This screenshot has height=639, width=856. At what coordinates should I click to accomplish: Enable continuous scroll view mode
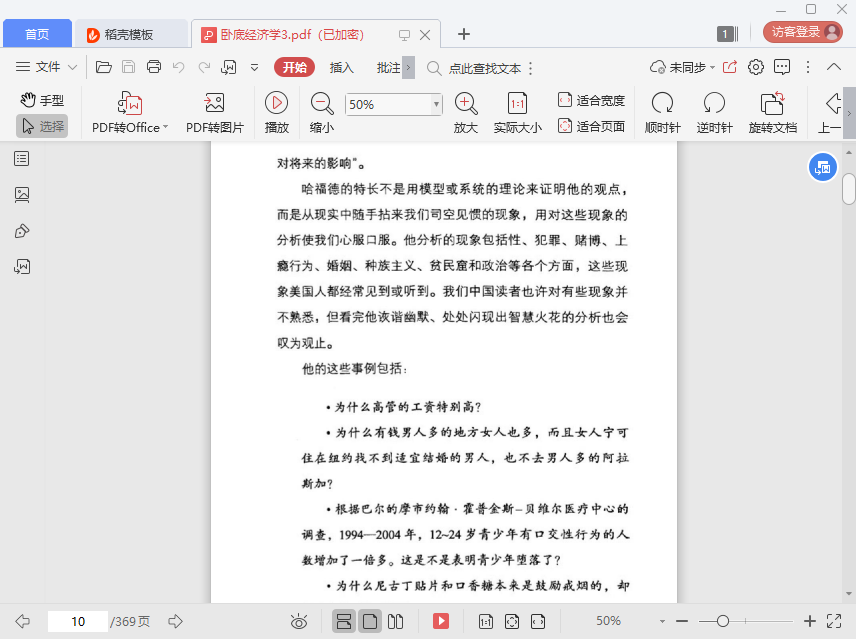pyautogui.click(x=344, y=621)
